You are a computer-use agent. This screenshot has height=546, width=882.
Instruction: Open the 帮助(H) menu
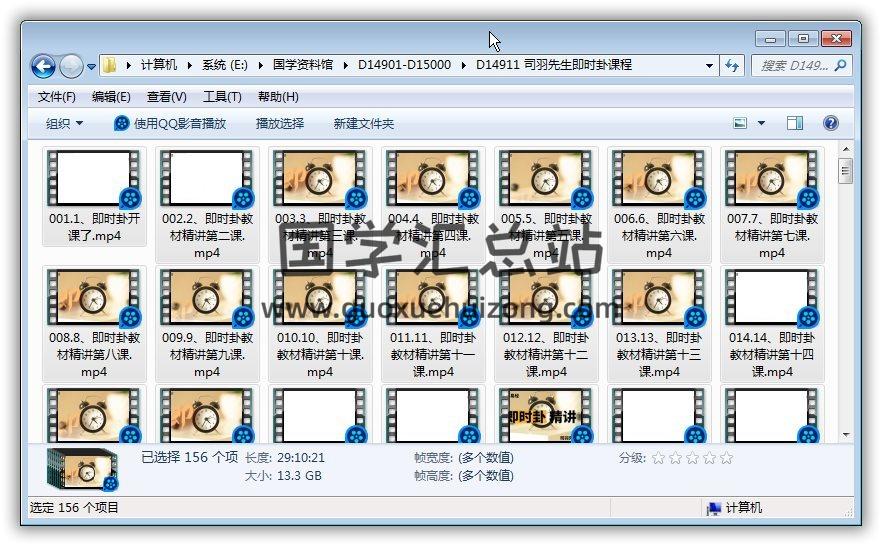[278, 97]
